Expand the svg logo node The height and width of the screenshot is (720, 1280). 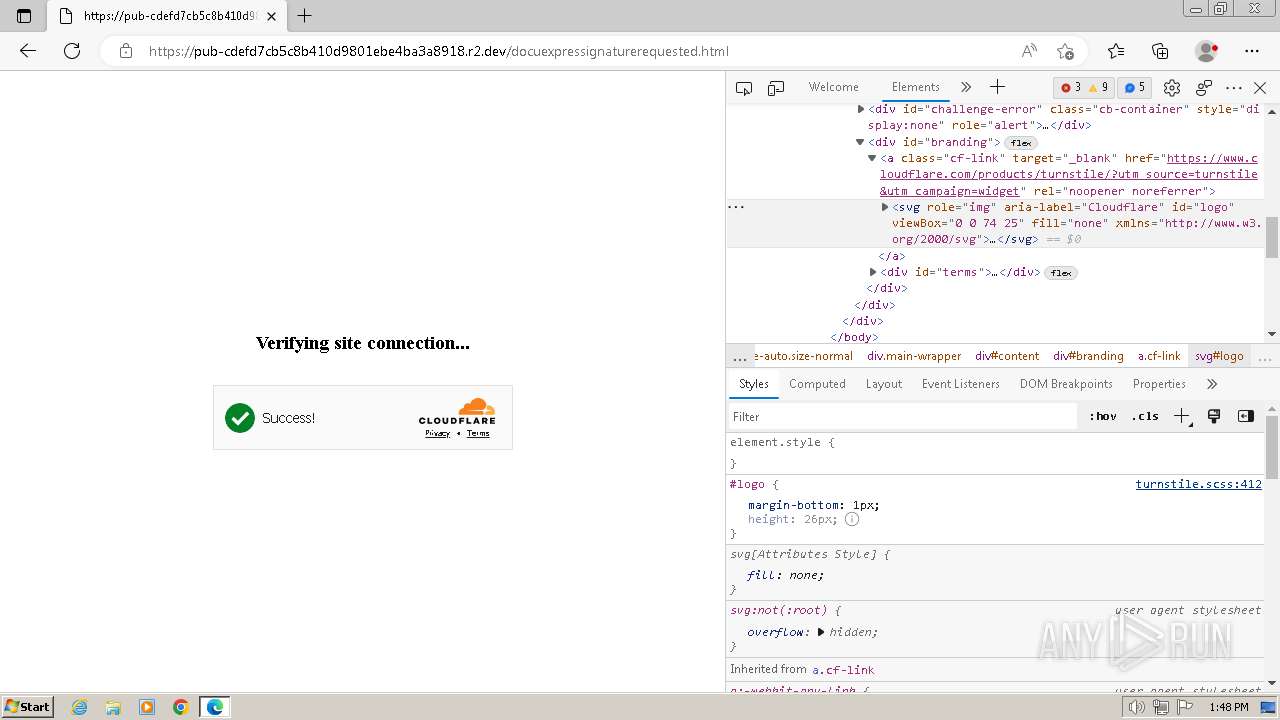tap(885, 207)
